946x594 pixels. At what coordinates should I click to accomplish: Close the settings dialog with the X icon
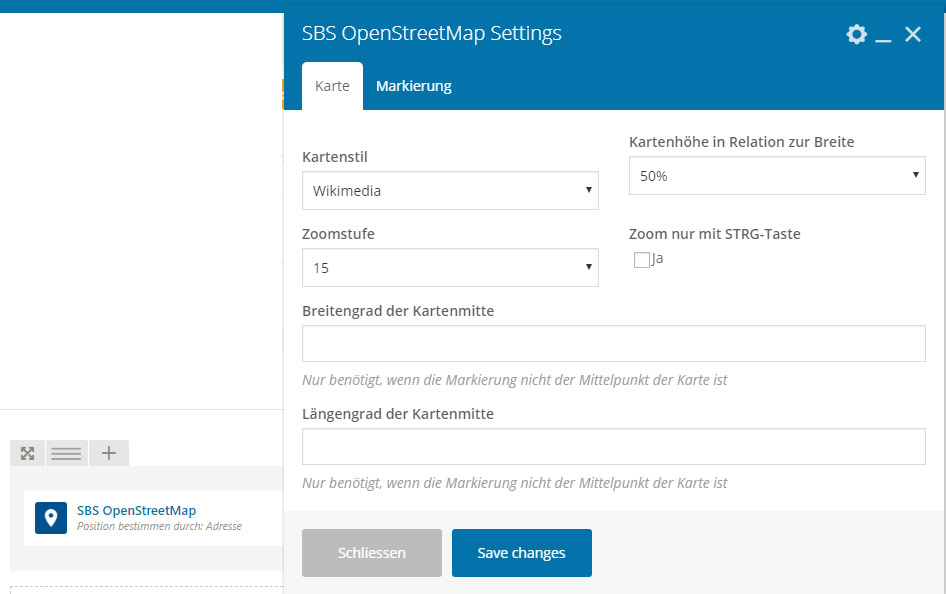tap(913, 34)
